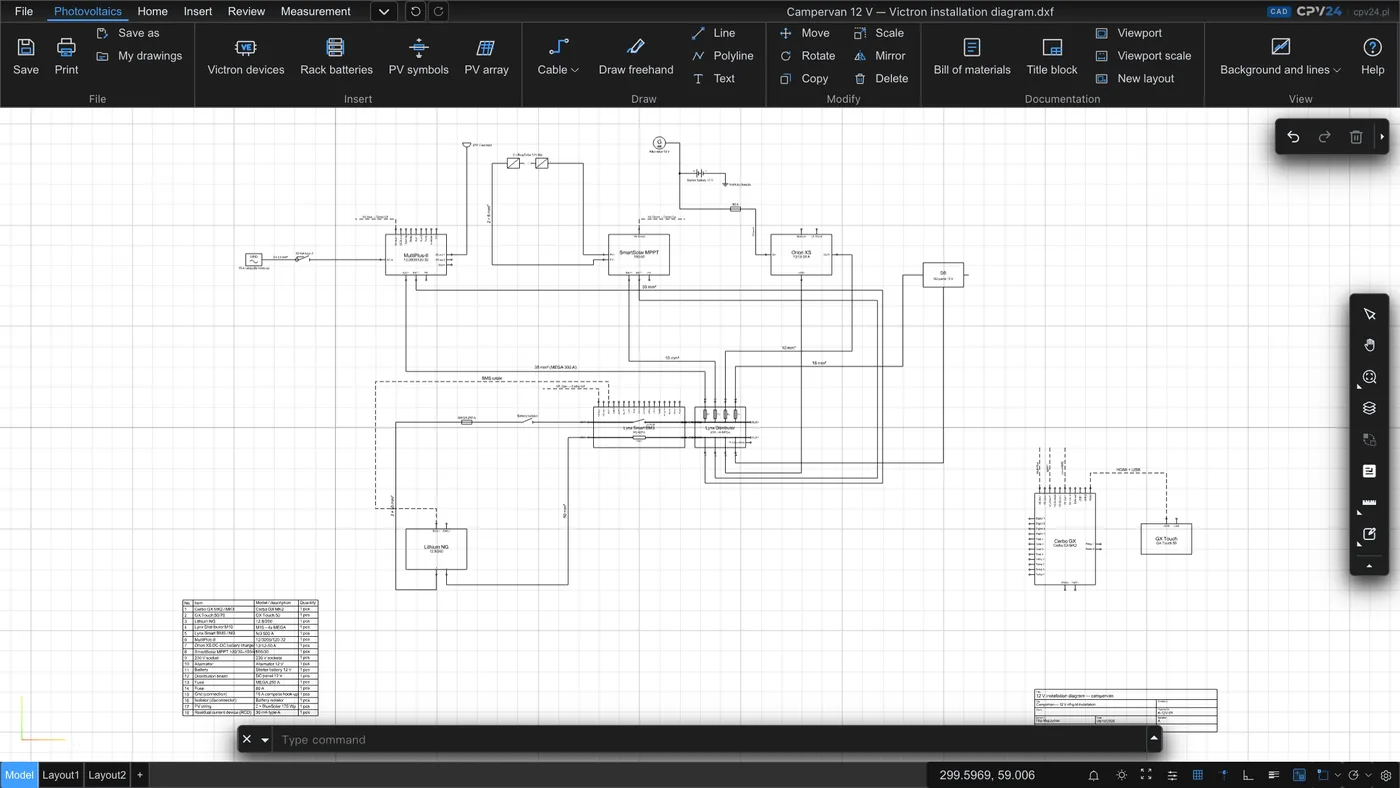Viewport: 1400px width, 788px height.
Task: Undo using floating toolbar arrow
Action: 1293,137
